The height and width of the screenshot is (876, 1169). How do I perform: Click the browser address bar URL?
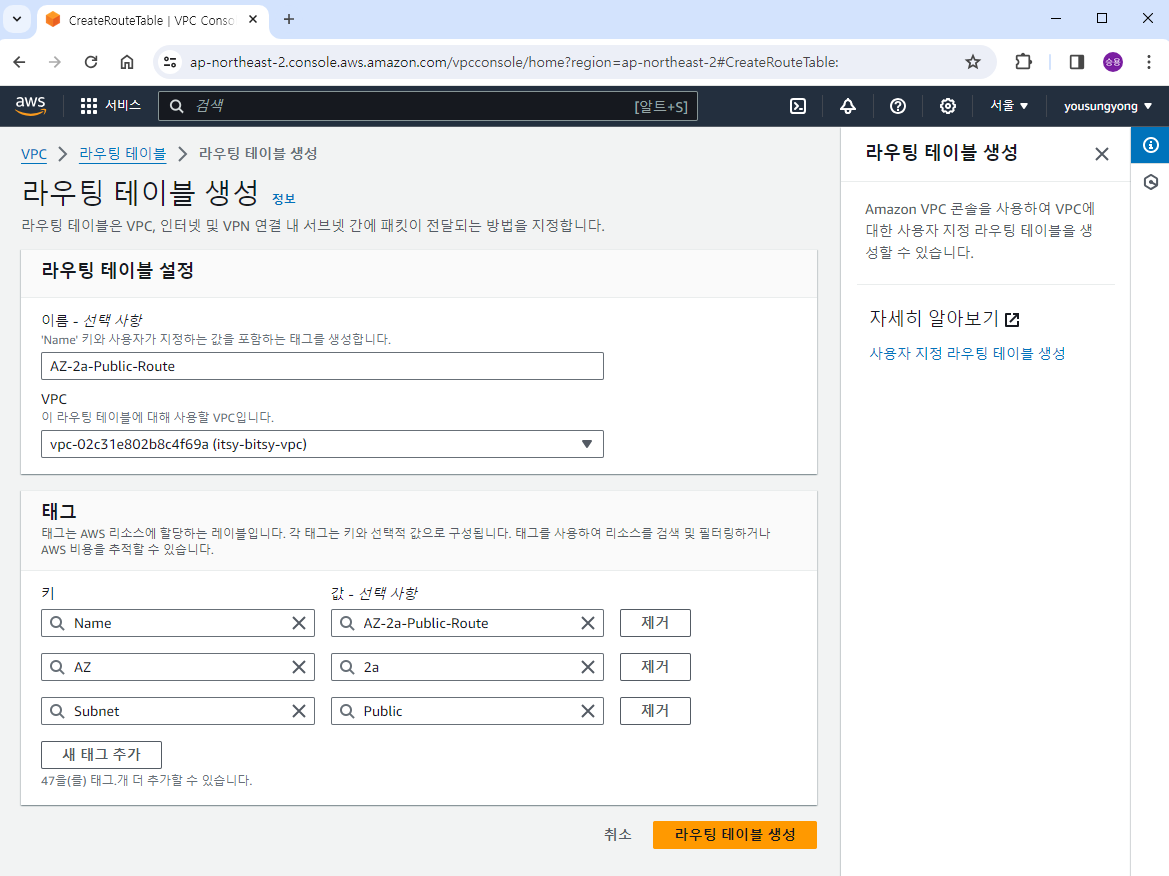click(x=514, y=62)
